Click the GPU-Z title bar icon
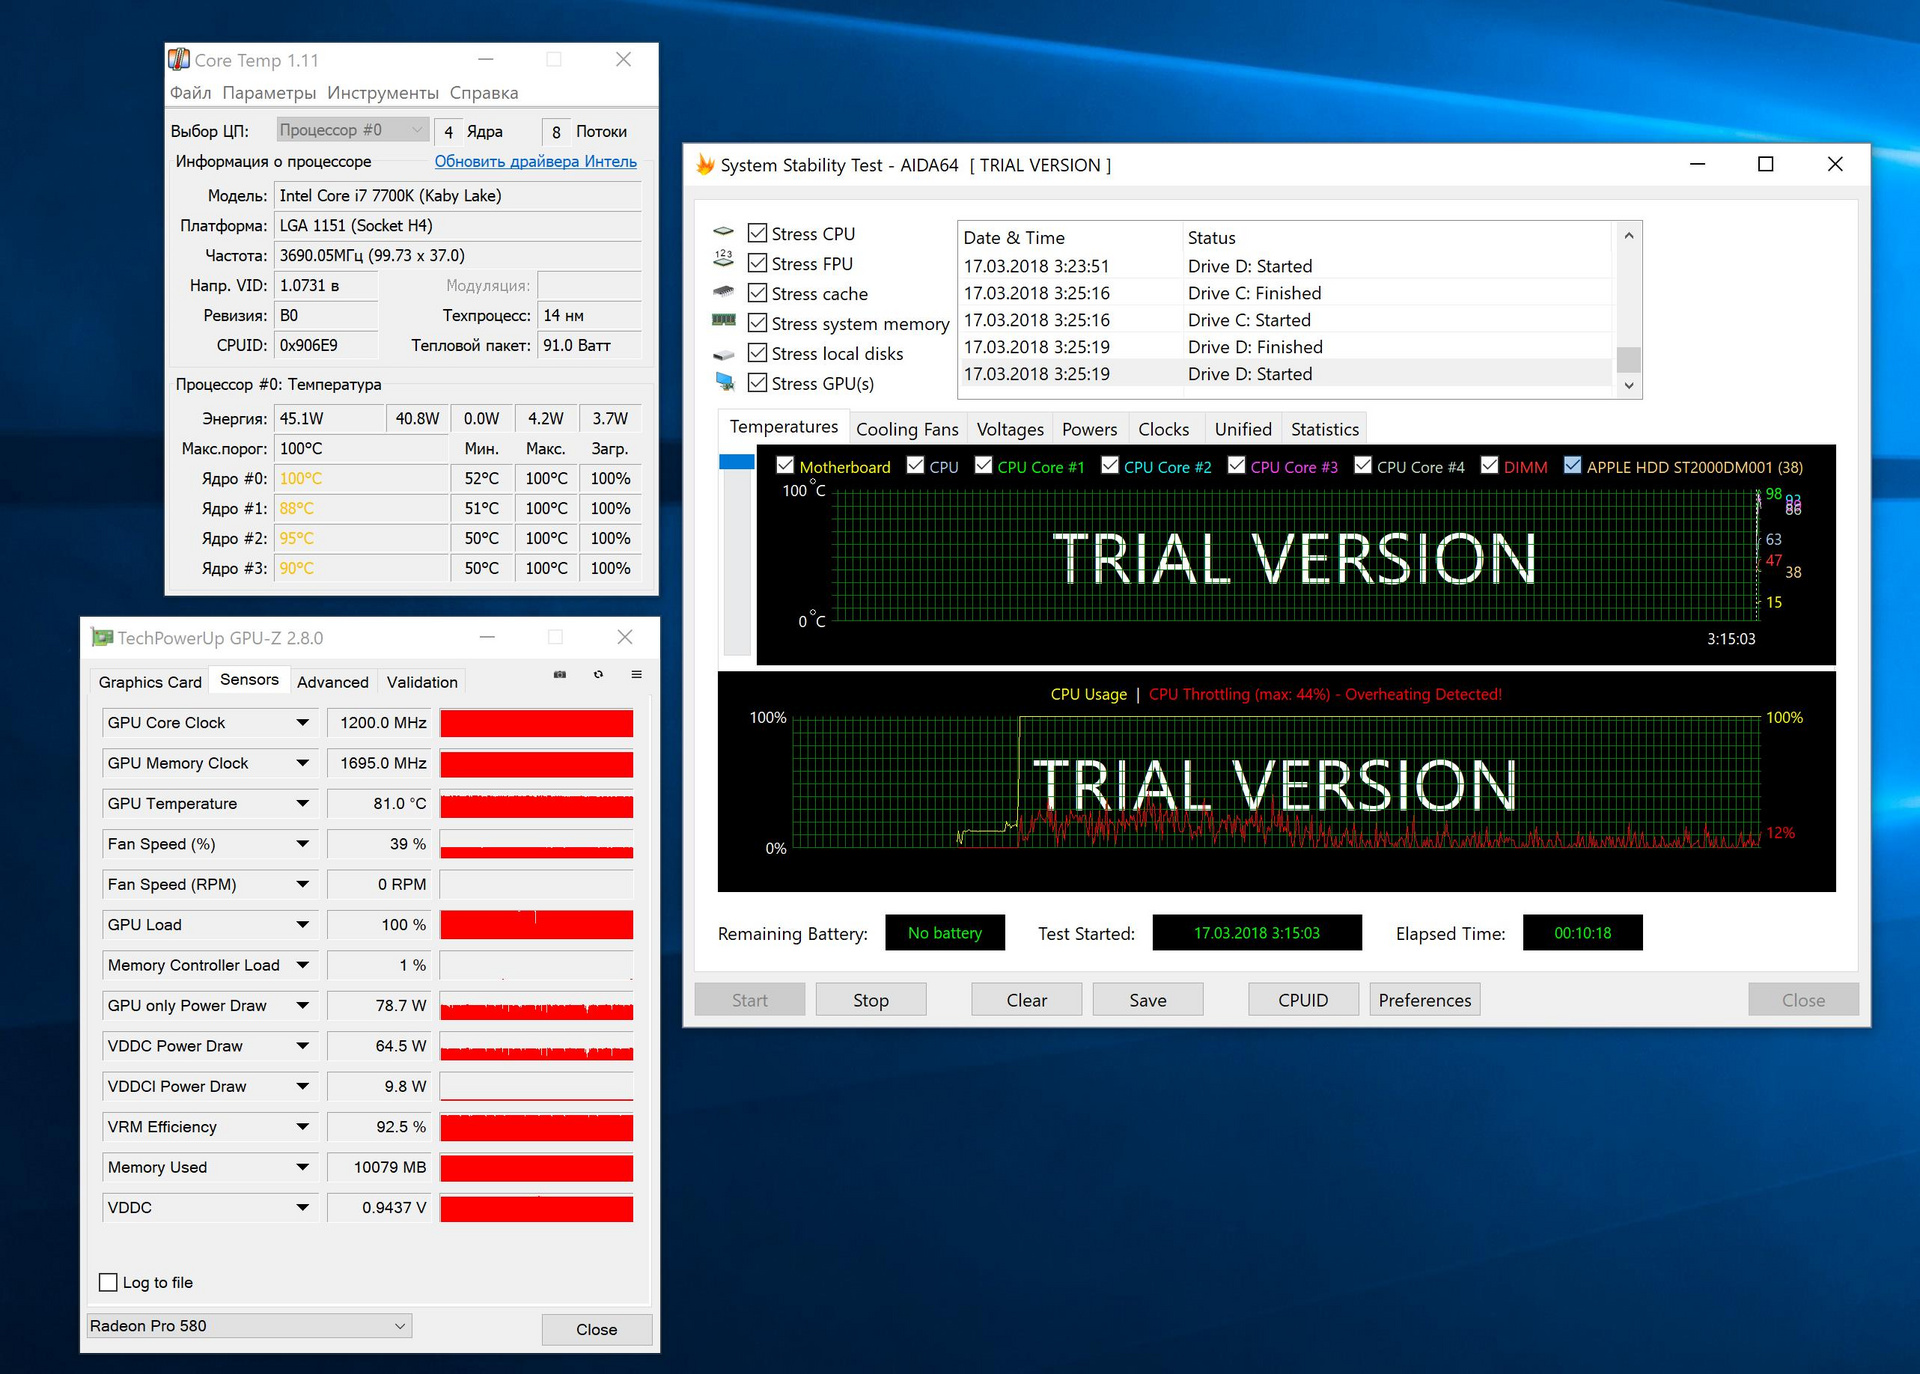The image size is (1920, 1374). point(102,637)
